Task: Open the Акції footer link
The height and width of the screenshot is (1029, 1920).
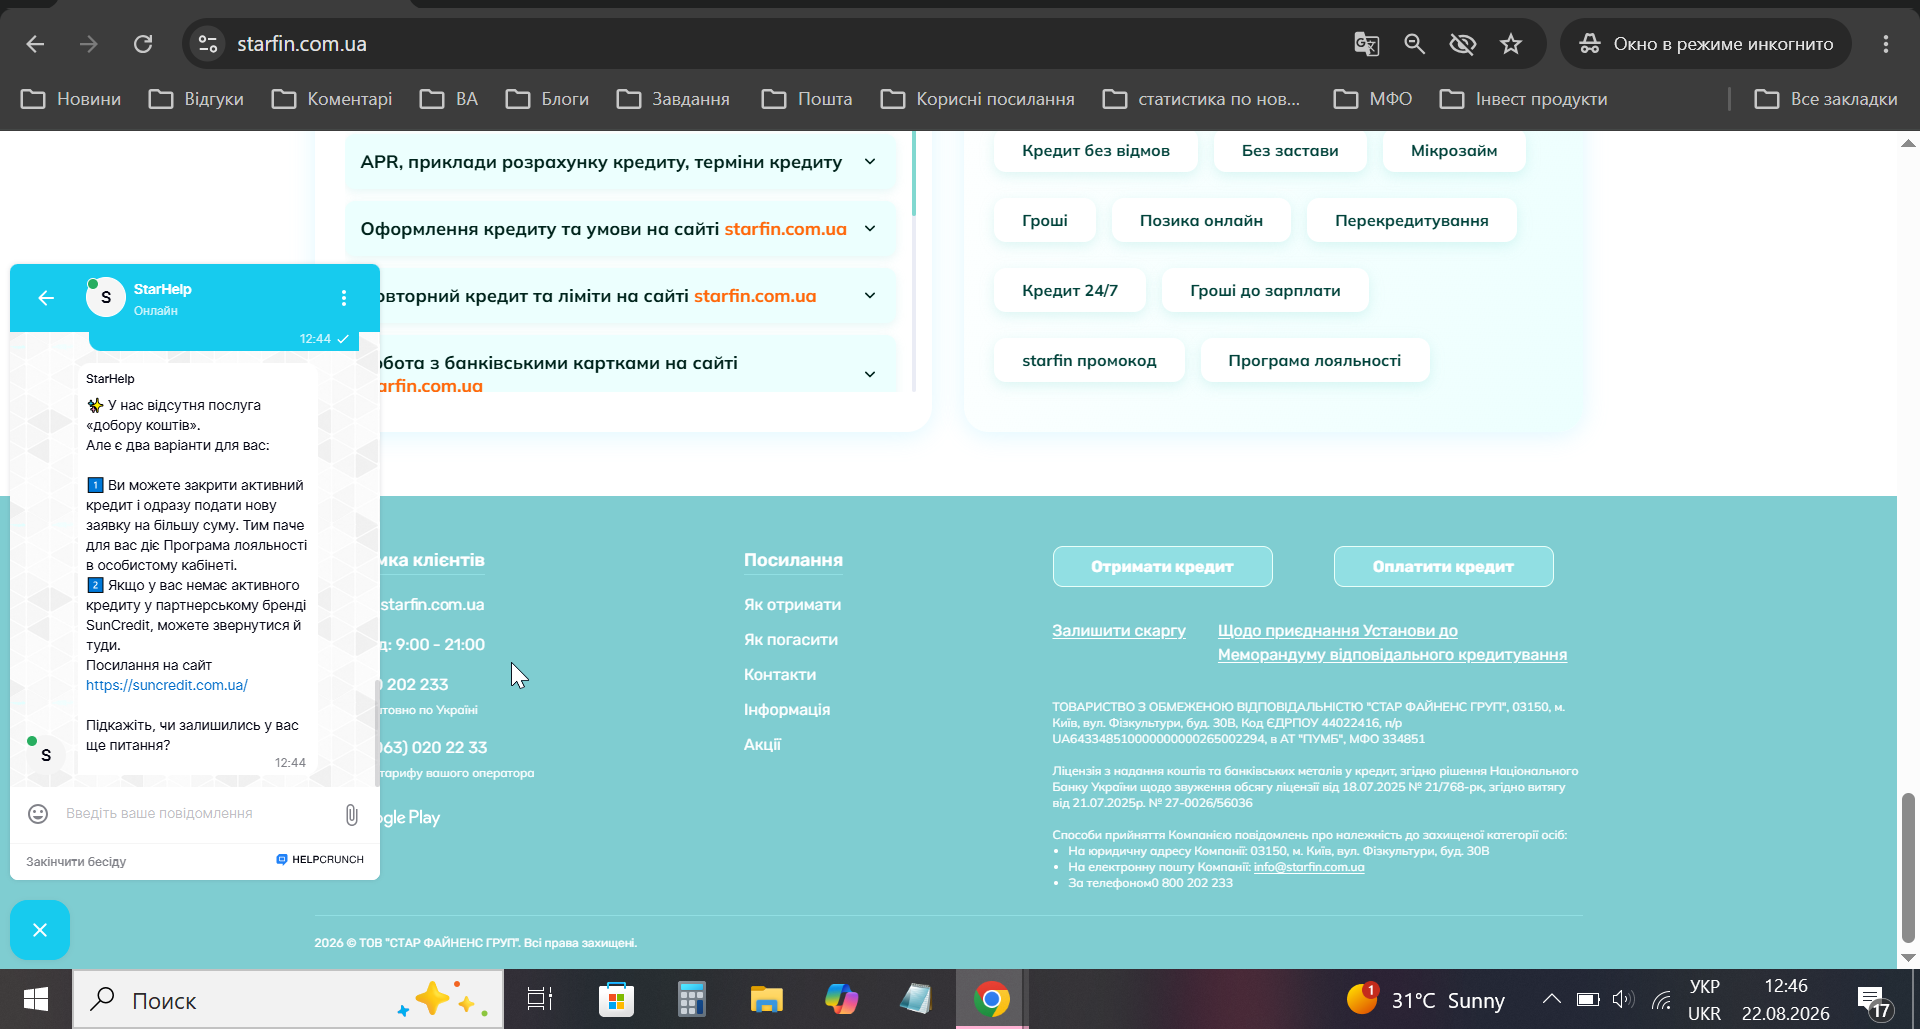Action: click(762, 745)
